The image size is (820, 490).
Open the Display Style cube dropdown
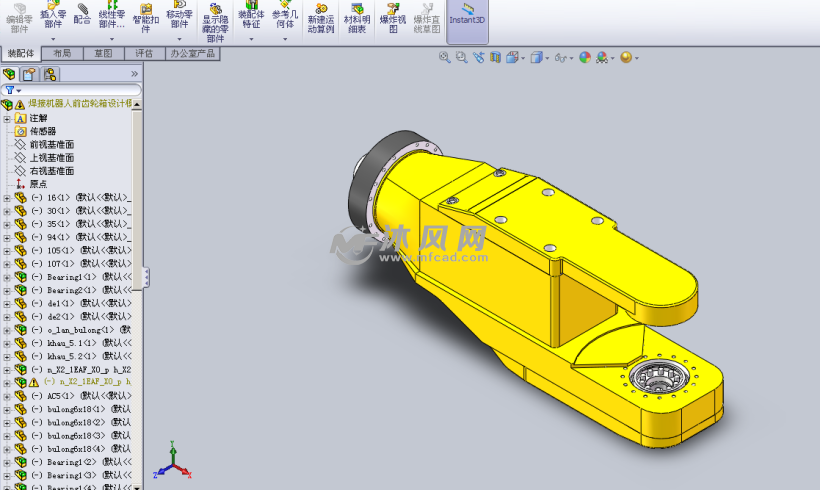(x=538, y=58)
